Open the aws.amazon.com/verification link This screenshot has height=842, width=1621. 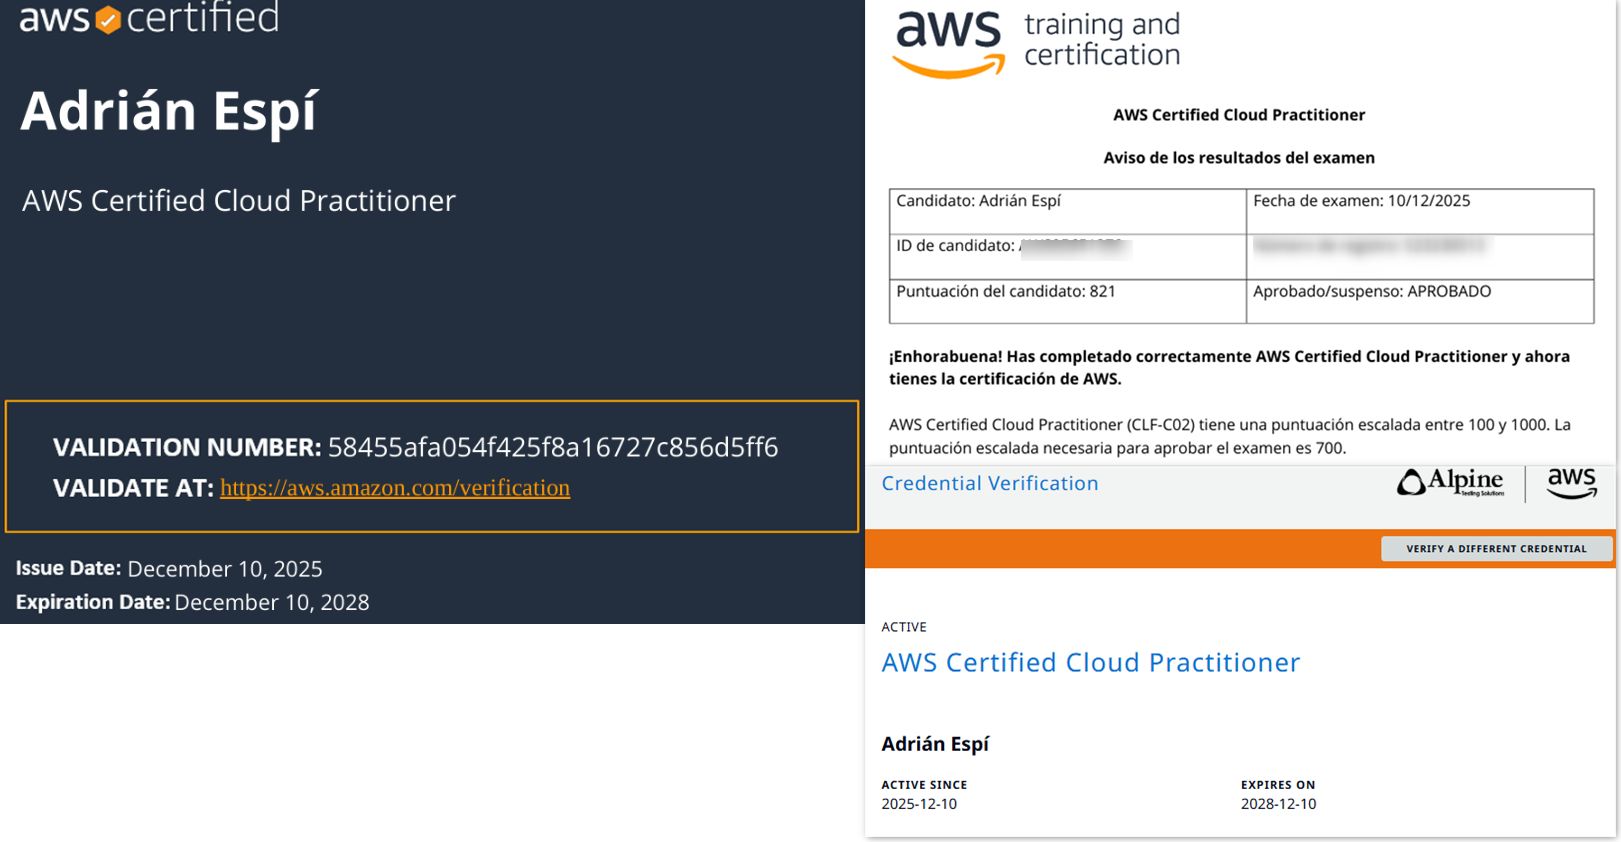coord(395,488)
